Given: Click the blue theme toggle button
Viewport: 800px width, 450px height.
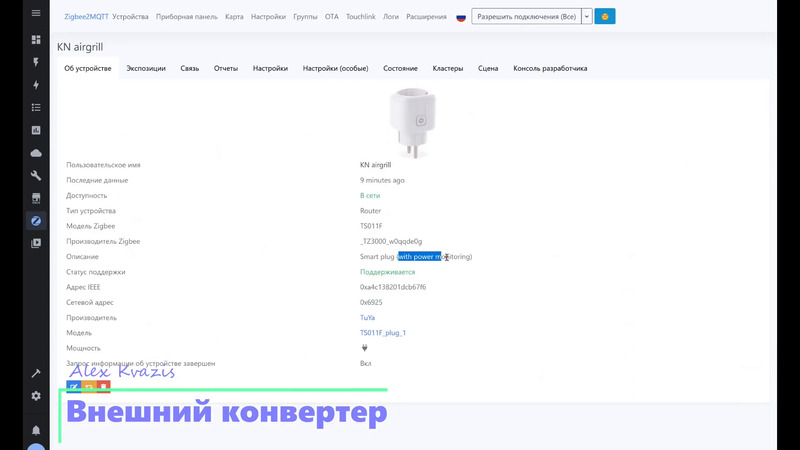Looking at the screenshot, I should point(604,17).
